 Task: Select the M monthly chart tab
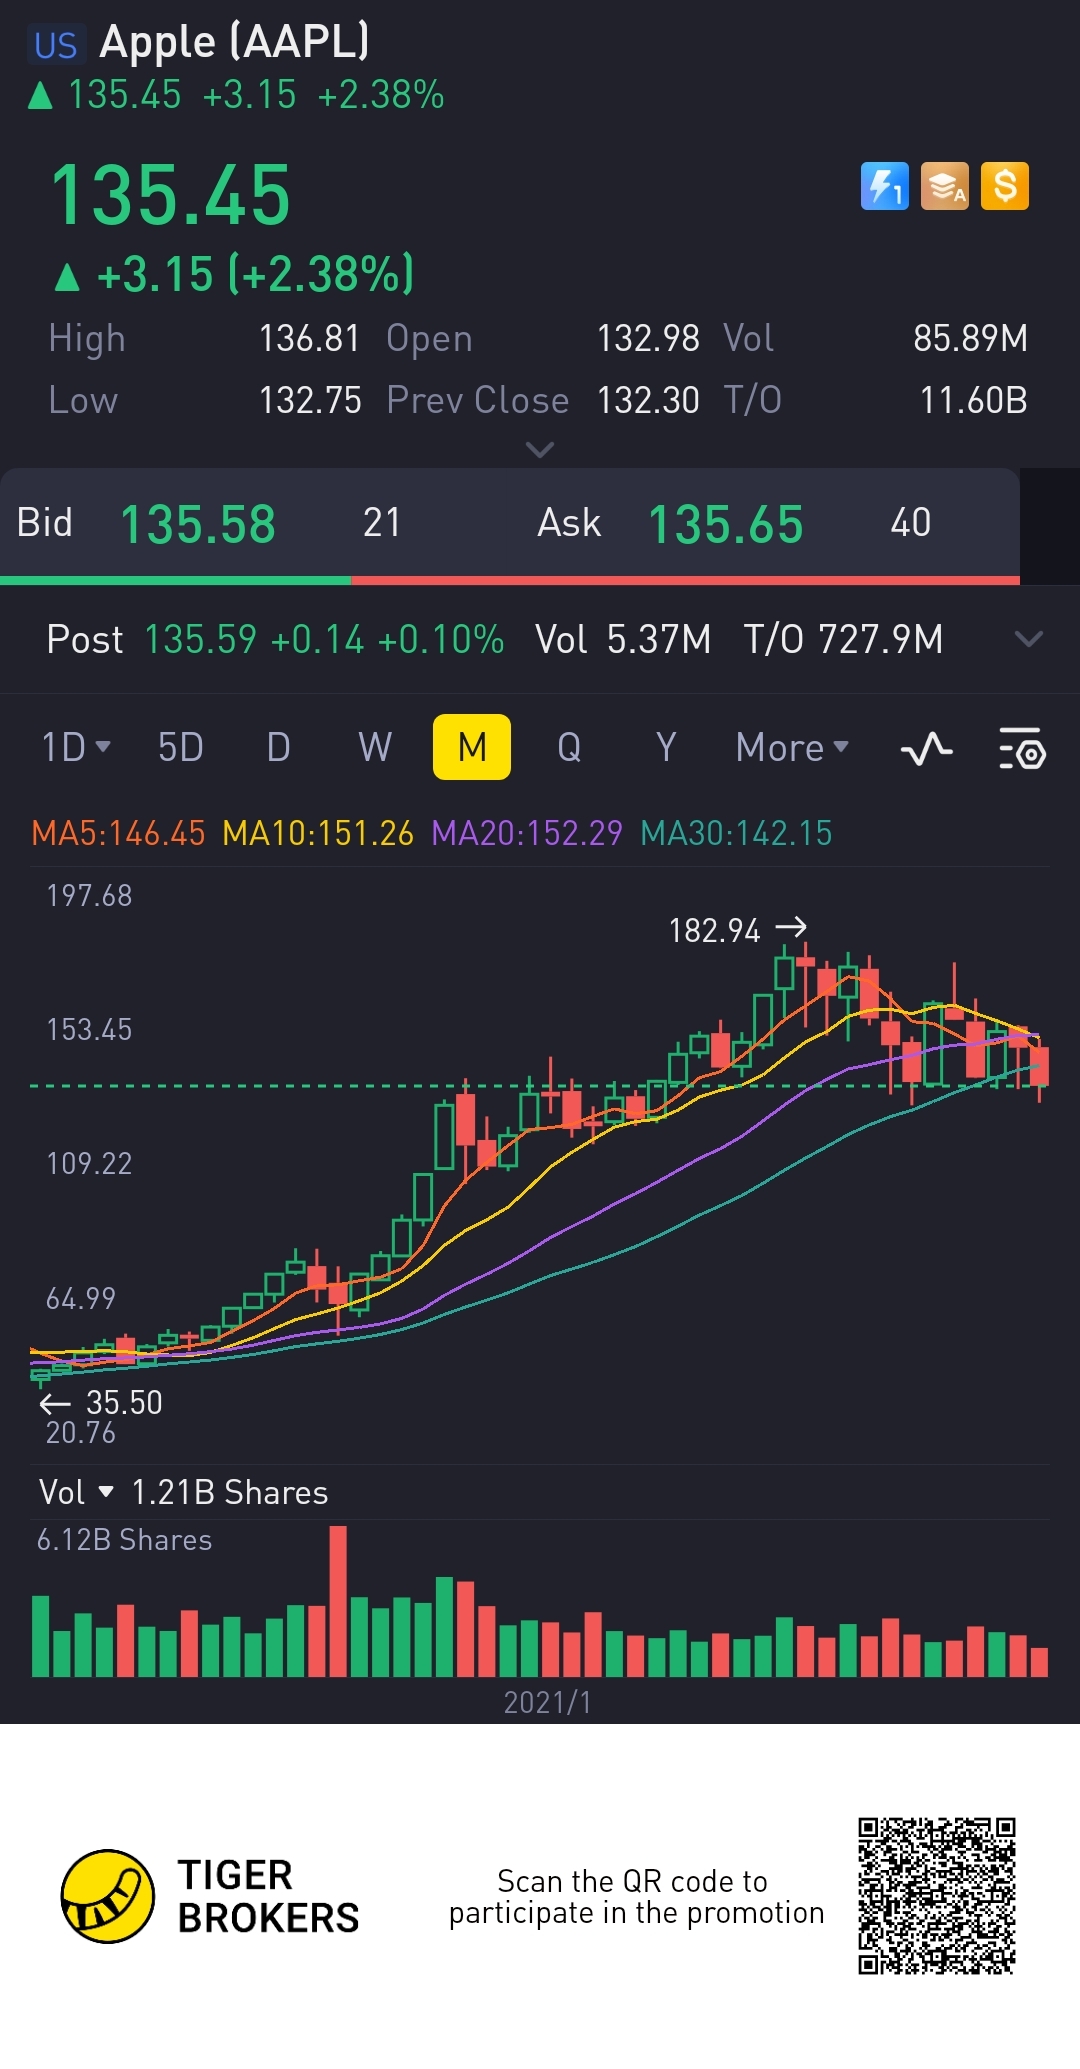pyautogui.click(x=472, y=747)
